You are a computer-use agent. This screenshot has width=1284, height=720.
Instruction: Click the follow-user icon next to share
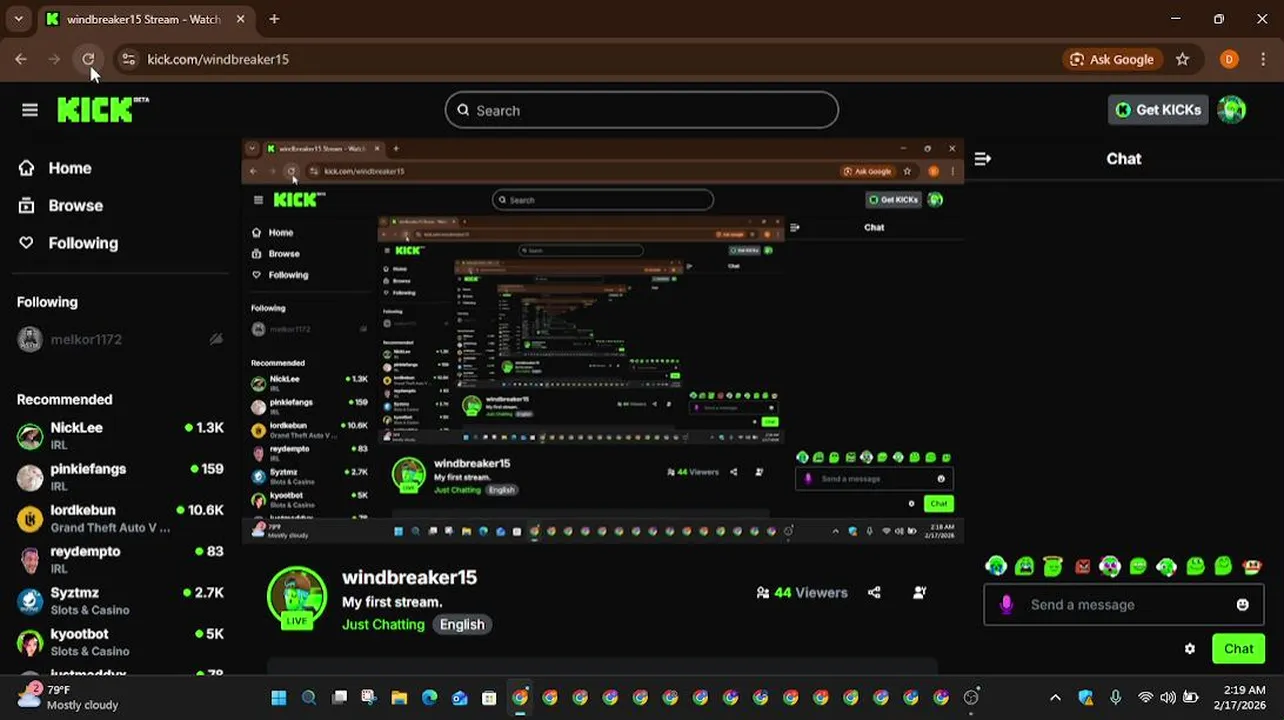[920, 593]
